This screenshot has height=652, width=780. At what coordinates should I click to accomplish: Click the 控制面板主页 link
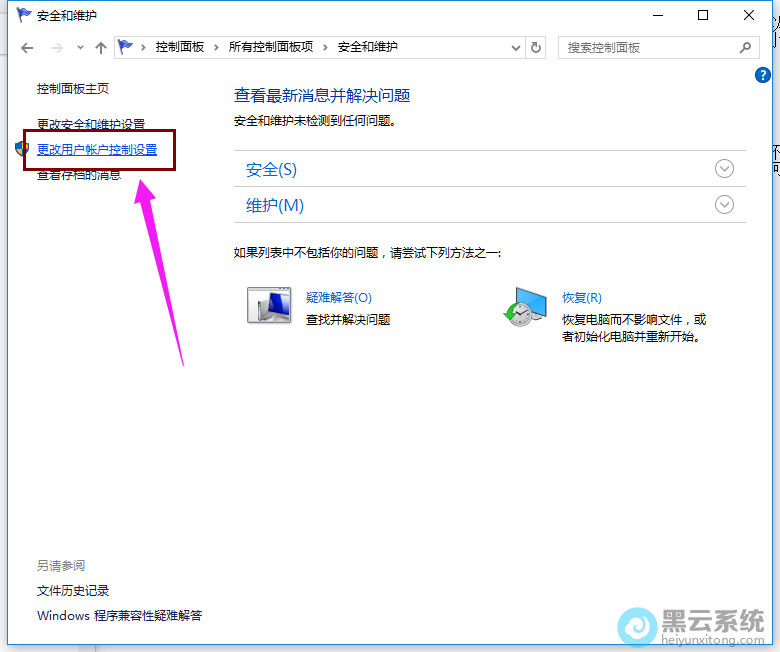(73, 89)
